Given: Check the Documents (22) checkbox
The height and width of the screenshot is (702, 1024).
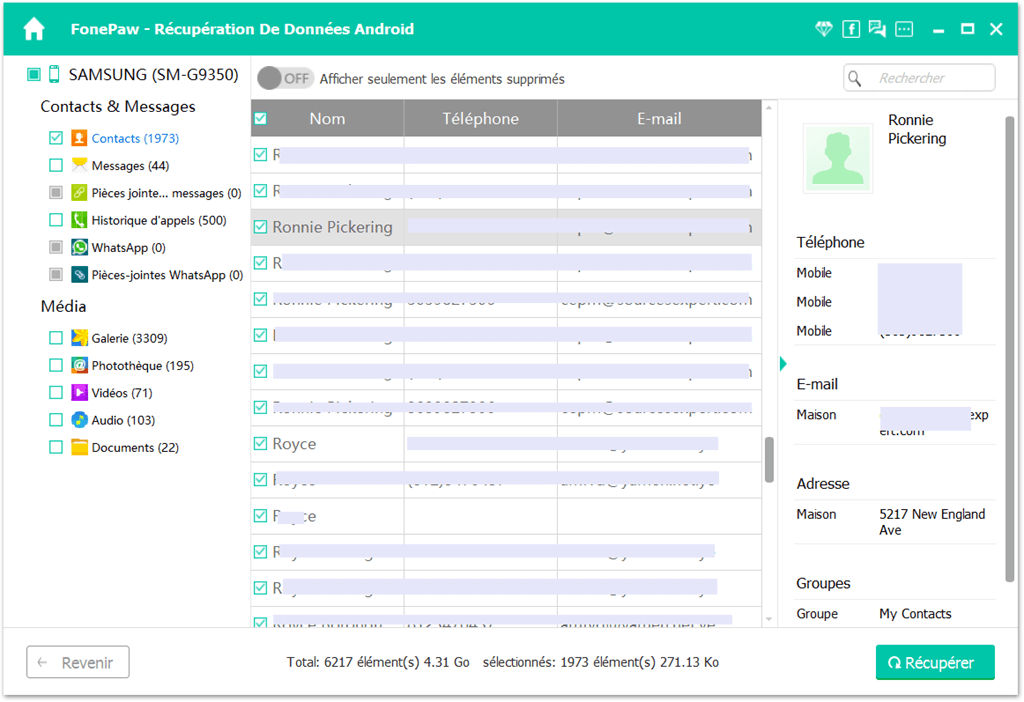Looking at the screenshot, I should coord(56,447).
